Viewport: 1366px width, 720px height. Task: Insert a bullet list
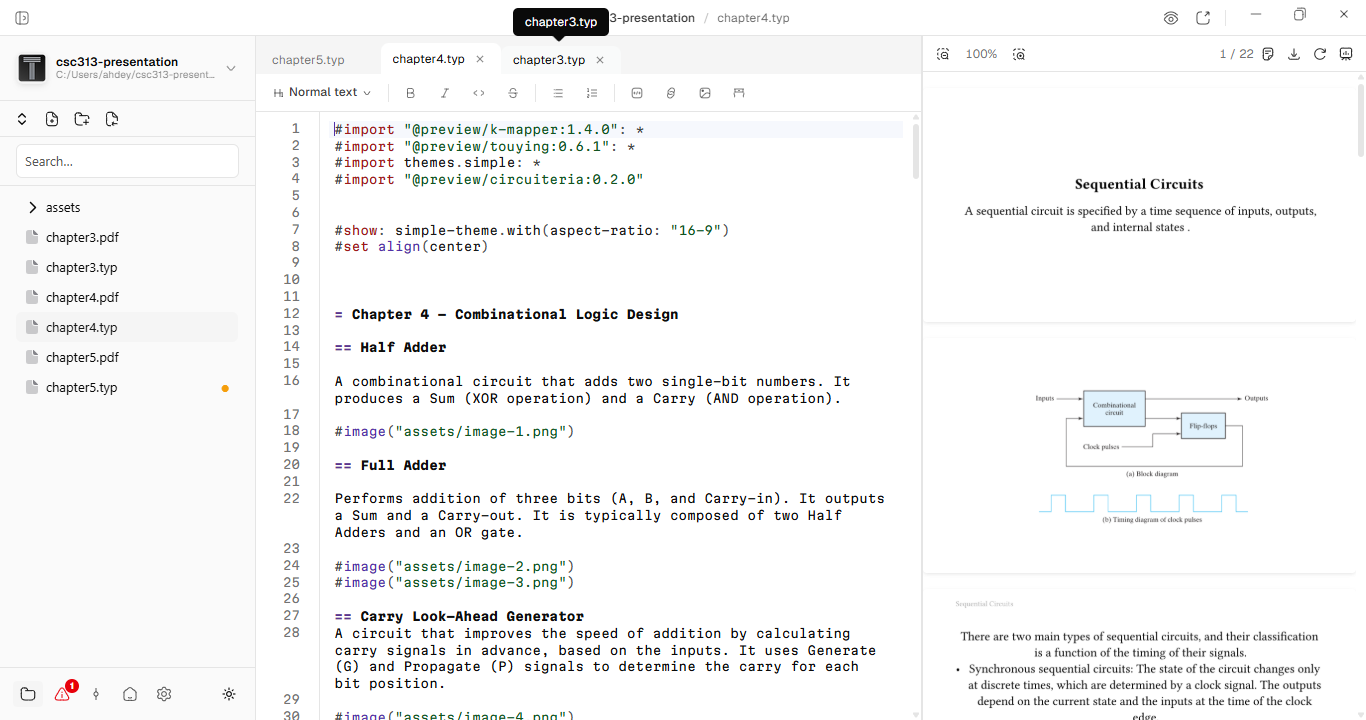[x=558, y=93]
